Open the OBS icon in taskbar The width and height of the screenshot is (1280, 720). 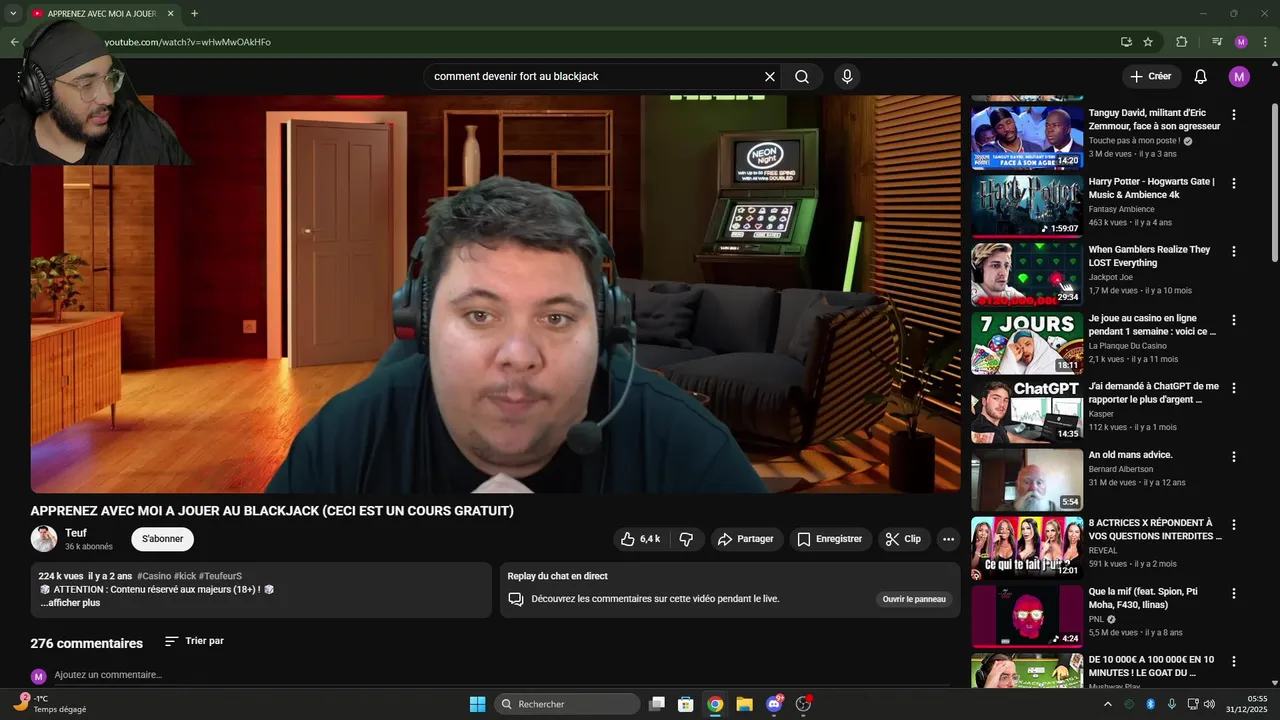coord(803,704)
